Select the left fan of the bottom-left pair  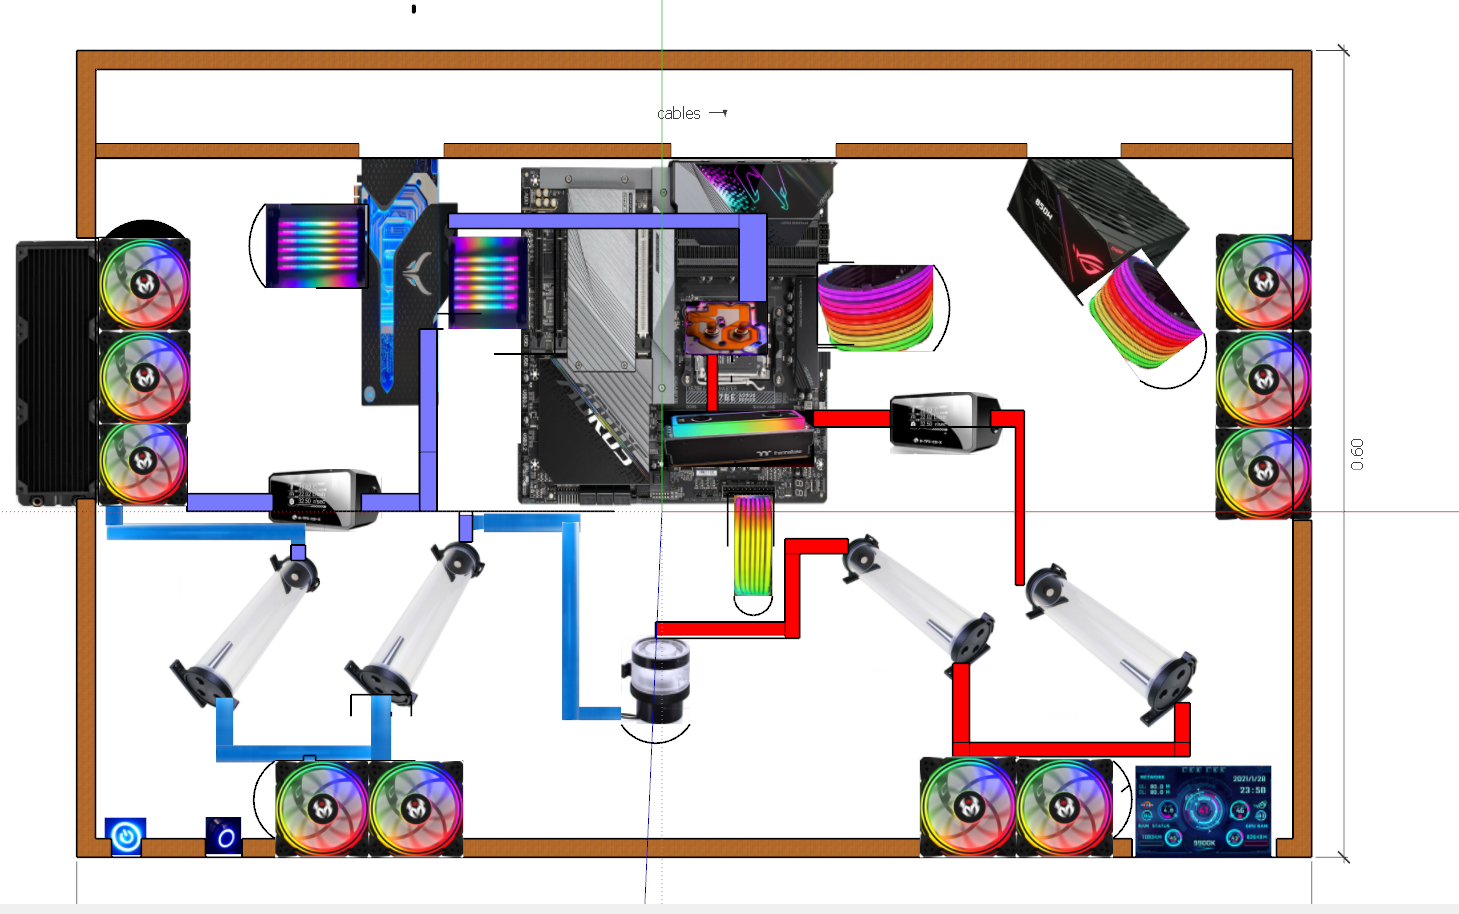[x=322, y=808]
